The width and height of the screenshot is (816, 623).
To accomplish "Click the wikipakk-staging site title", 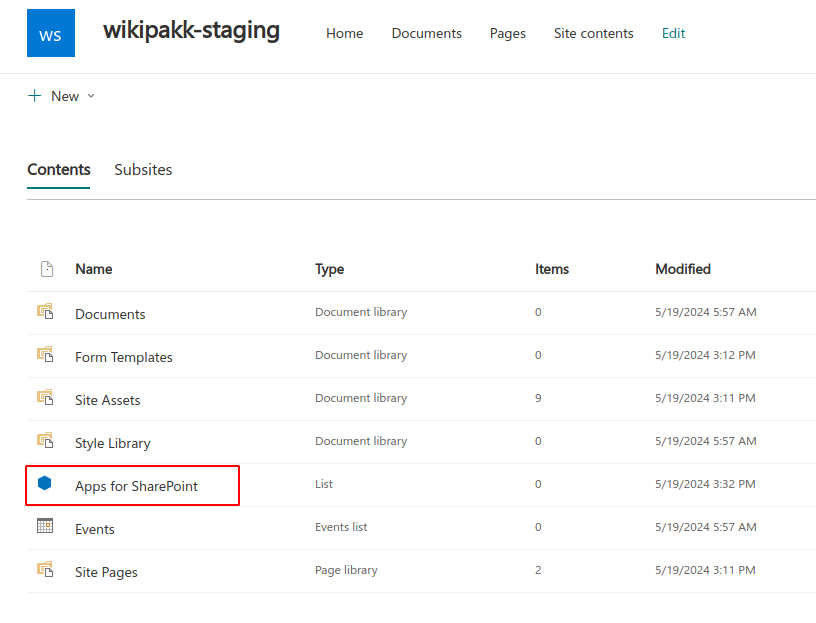I will point(192,30).
